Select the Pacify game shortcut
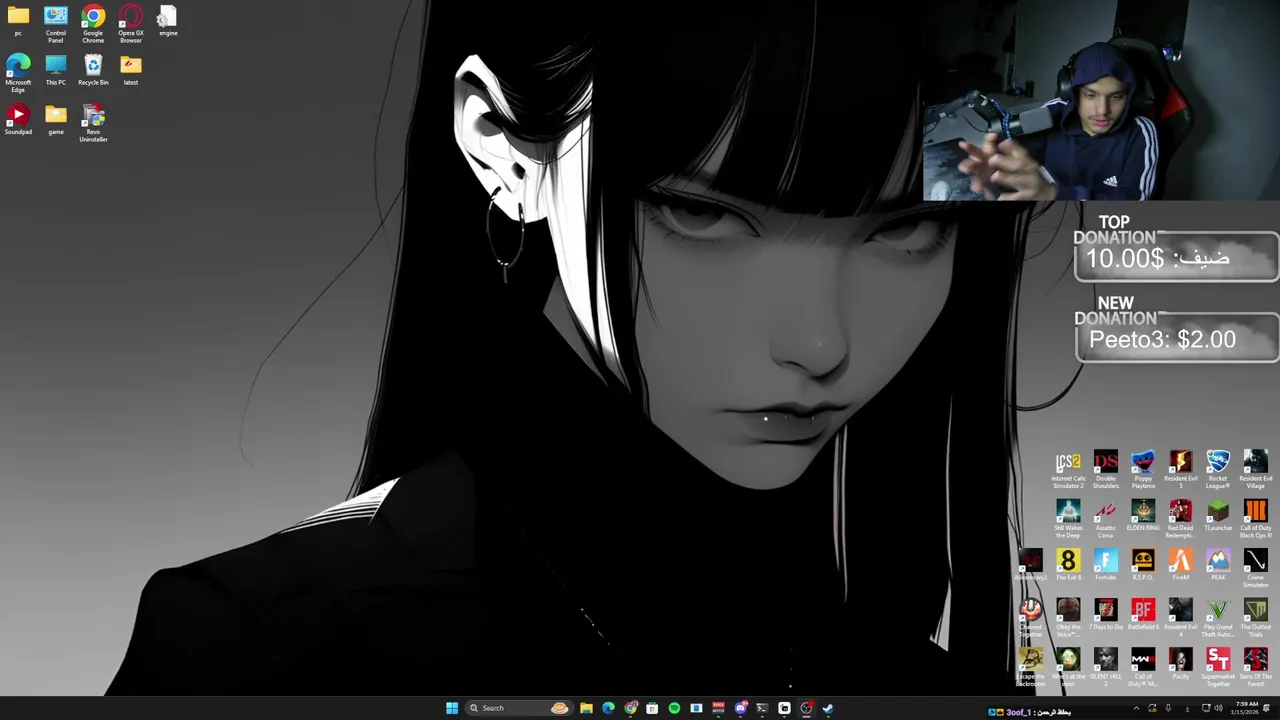 tap(1180, 665)
